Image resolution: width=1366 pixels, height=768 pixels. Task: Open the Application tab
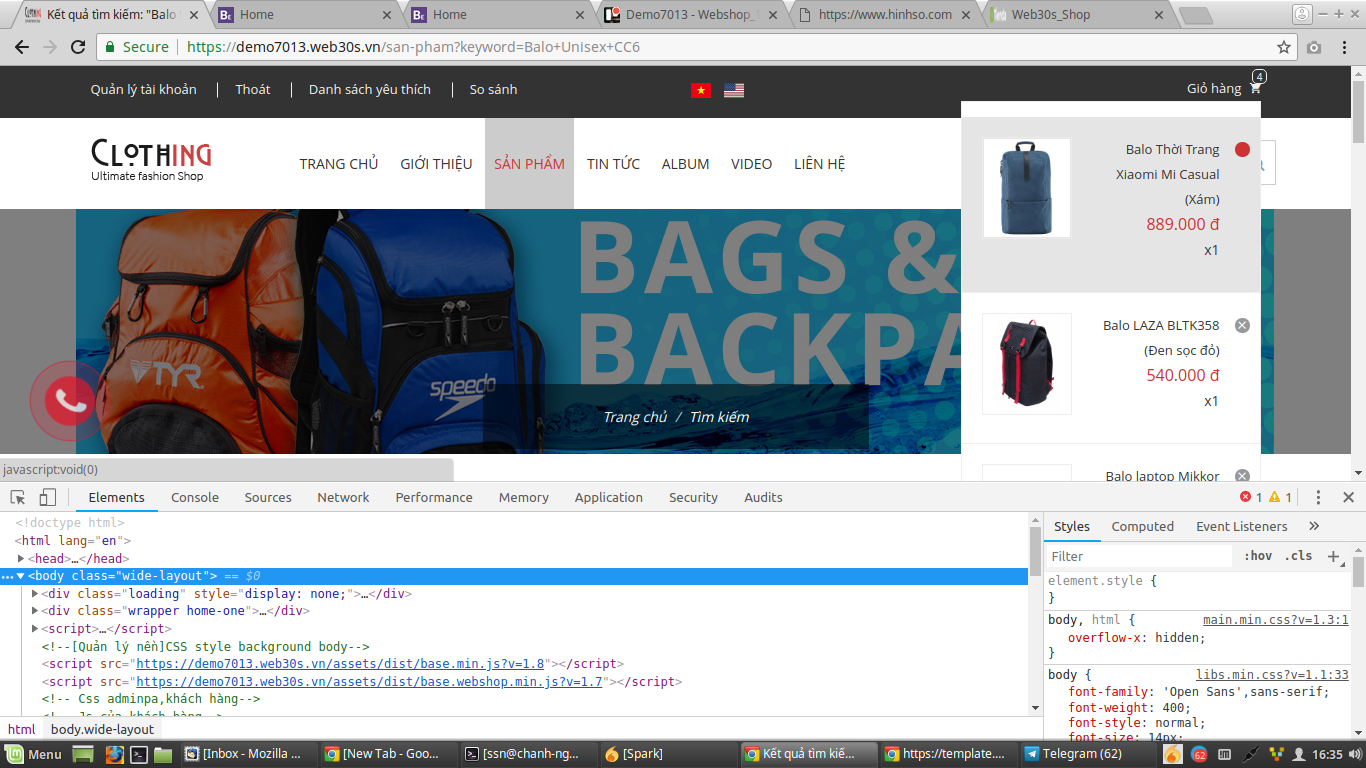(x=609, y=497)
